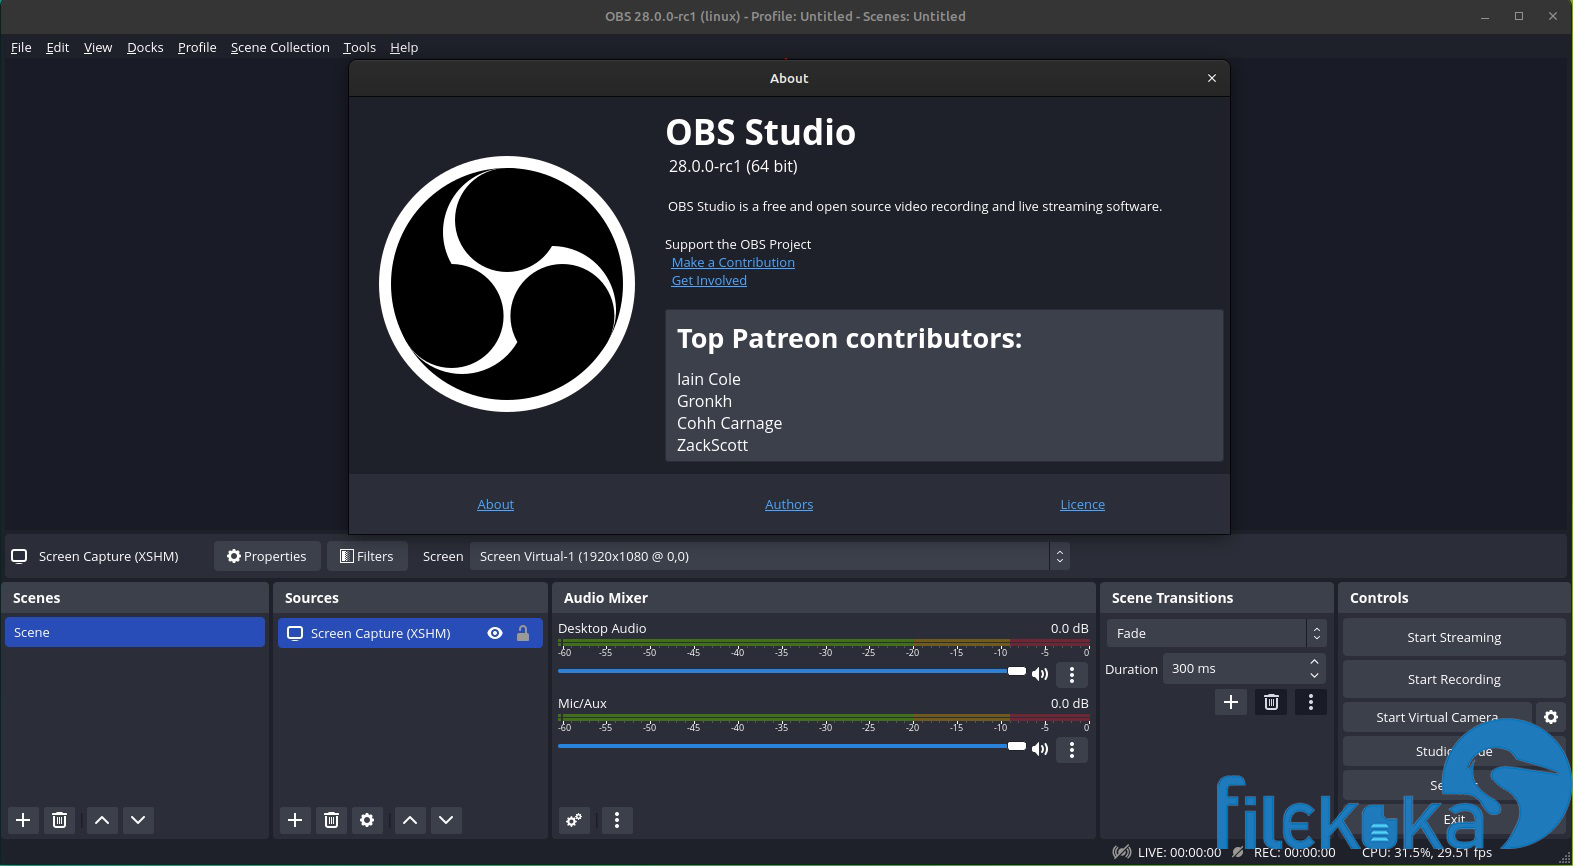Toggle Screen Capture source visibility eye

pos(495,633)
